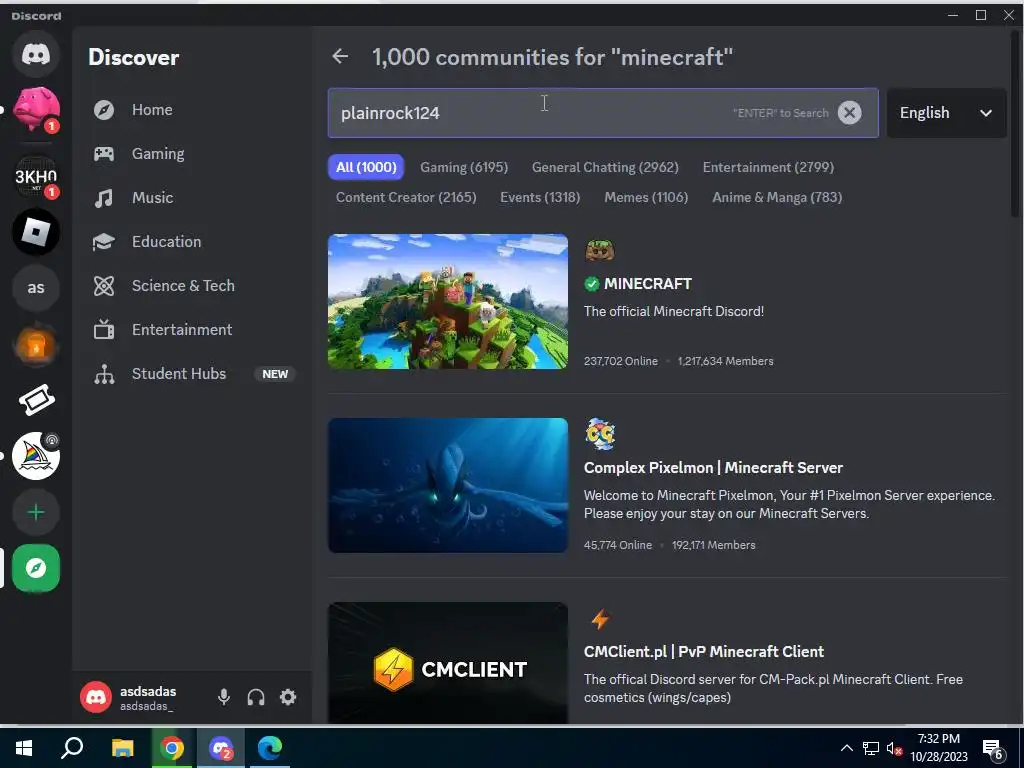Select Entertainment in Discover sidebar

pyautogui.click(x=193, y=329)
